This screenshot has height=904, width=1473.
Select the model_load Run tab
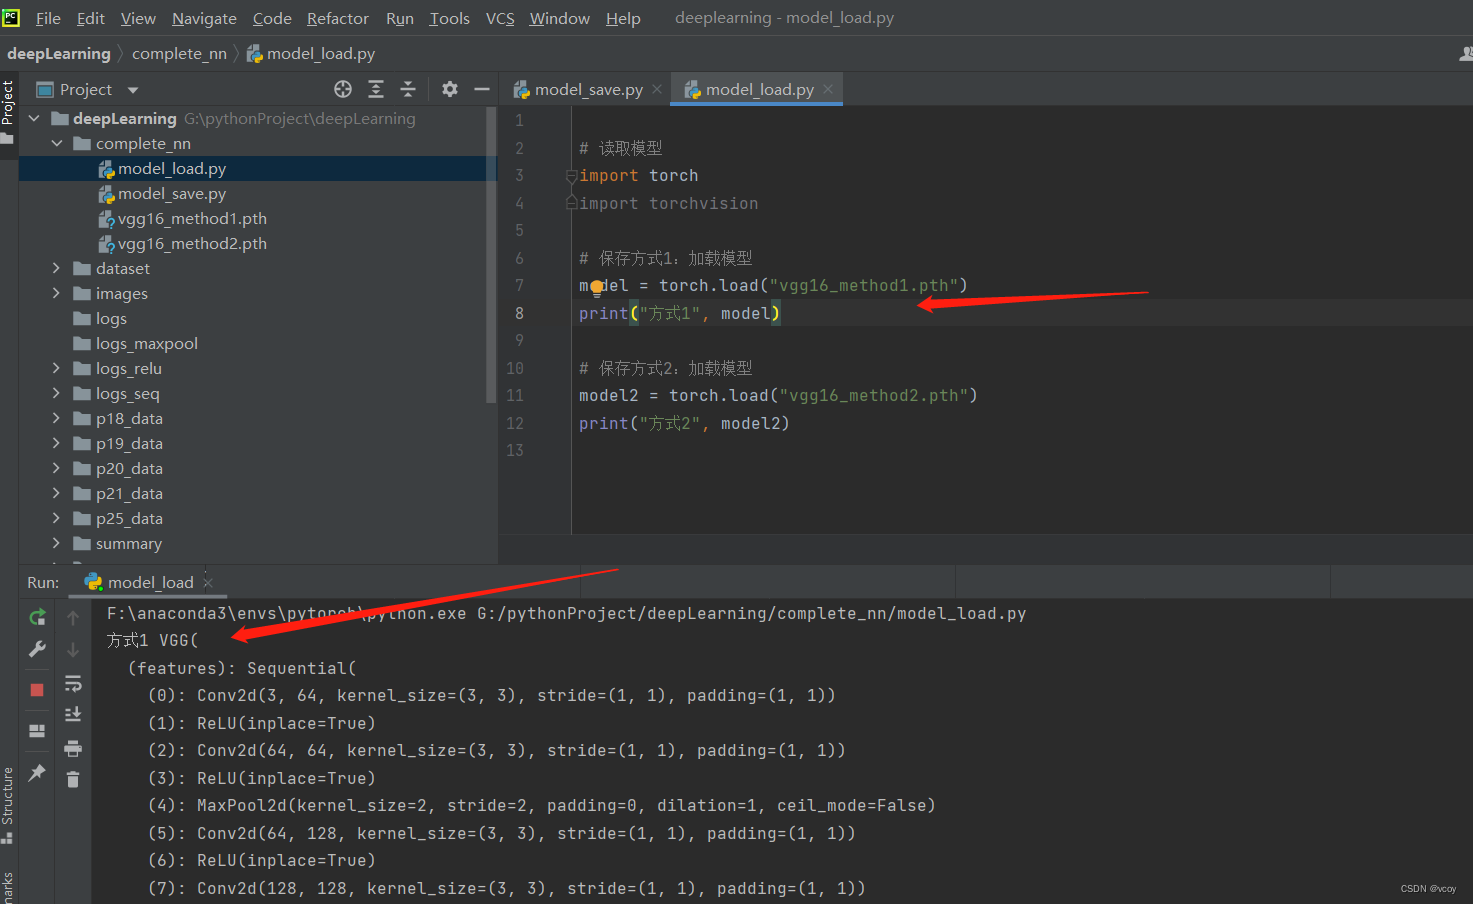click(x=150, y=582)
